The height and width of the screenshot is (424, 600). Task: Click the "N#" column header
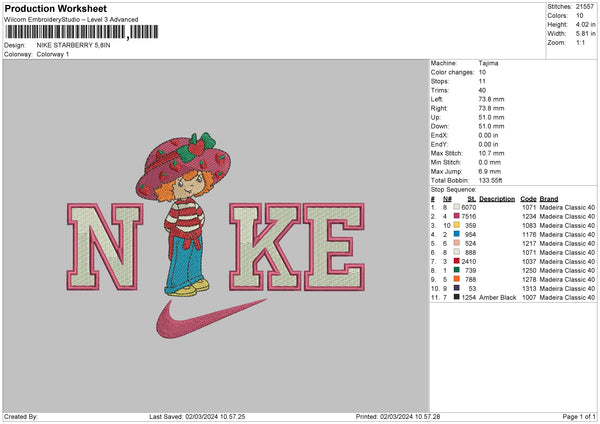tap(447, 199)
